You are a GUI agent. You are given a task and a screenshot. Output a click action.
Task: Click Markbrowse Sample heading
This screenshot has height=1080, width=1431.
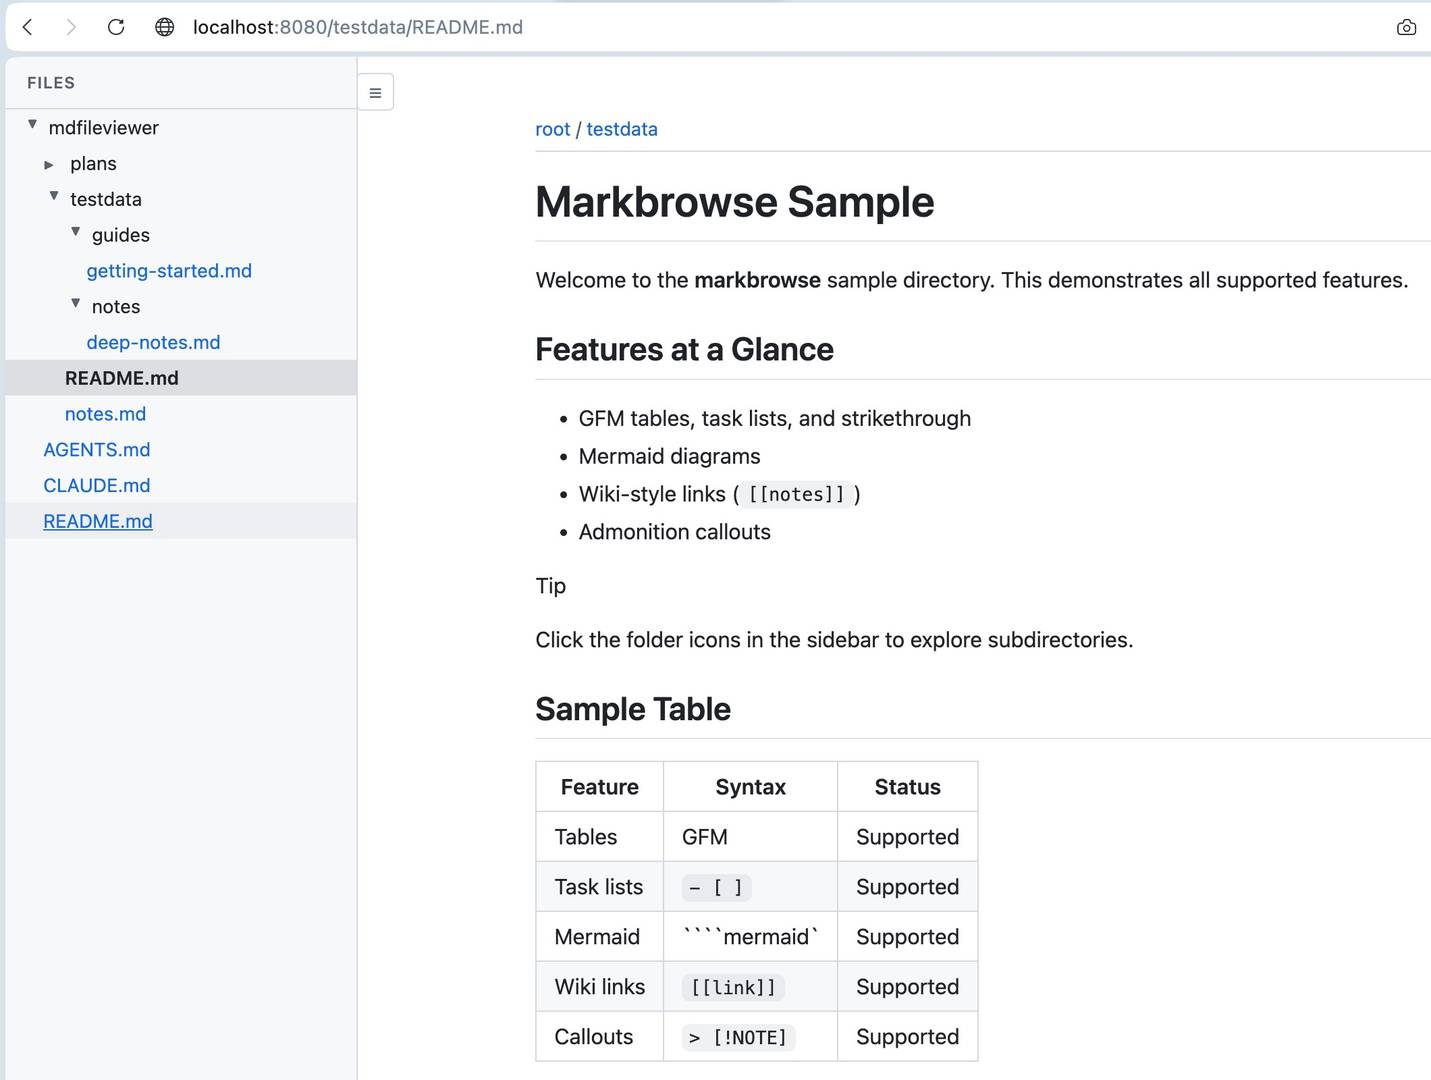tap(735, 202)
